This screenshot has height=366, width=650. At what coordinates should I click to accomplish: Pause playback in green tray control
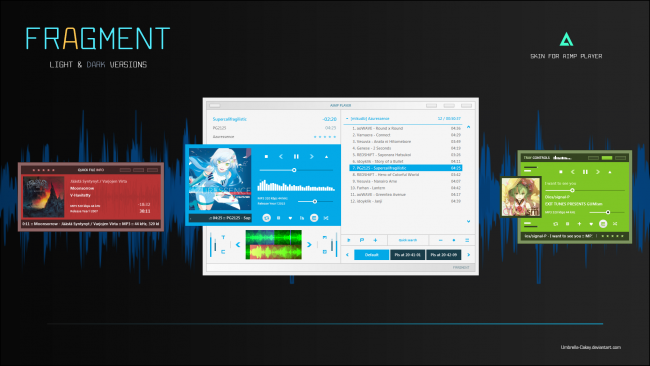pyautogui.click(x=585, y=172)
